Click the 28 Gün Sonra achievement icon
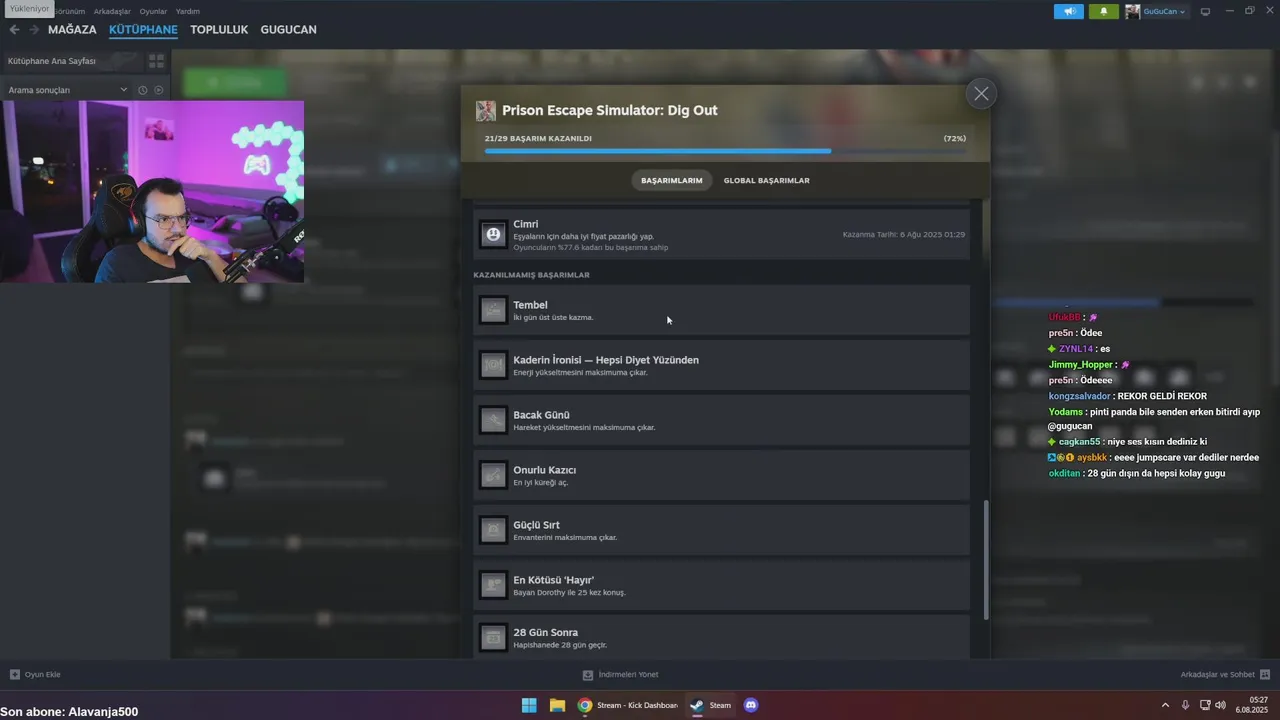 pos(493,637)
